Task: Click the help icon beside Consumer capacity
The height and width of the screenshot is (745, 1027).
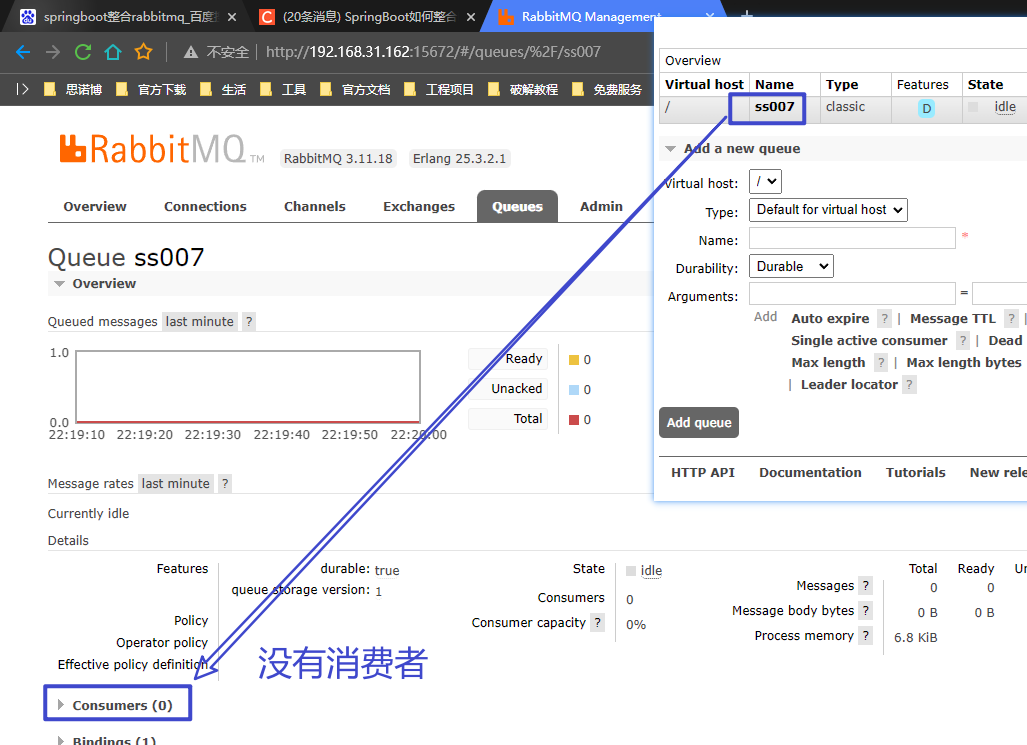Action: [597, 623]
